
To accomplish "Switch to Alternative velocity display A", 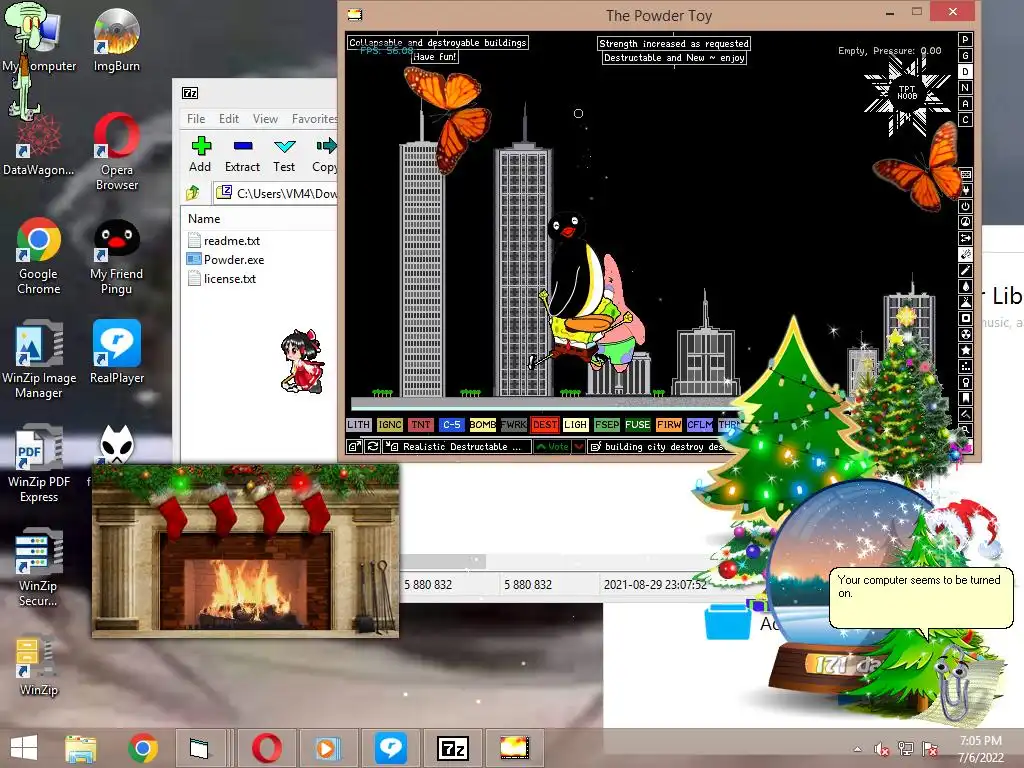I will pos(965,103).
